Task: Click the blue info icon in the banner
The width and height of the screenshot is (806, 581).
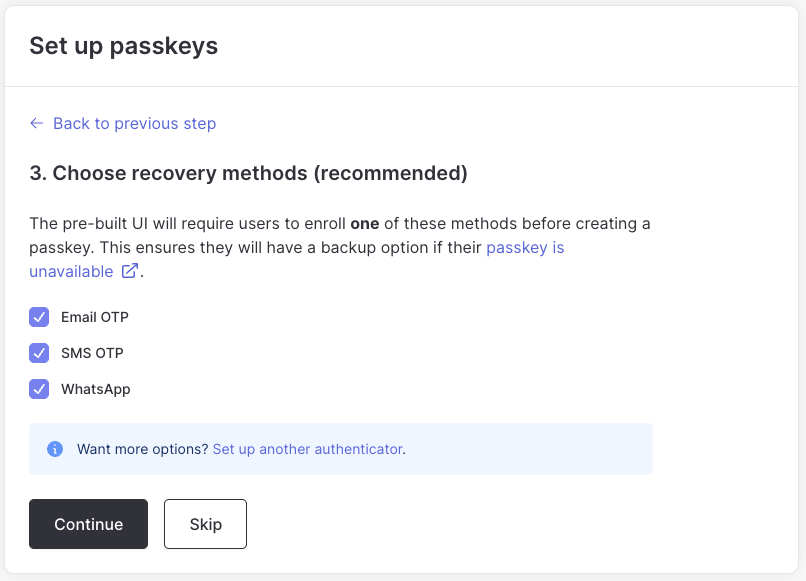Action: tap(55, 449)
